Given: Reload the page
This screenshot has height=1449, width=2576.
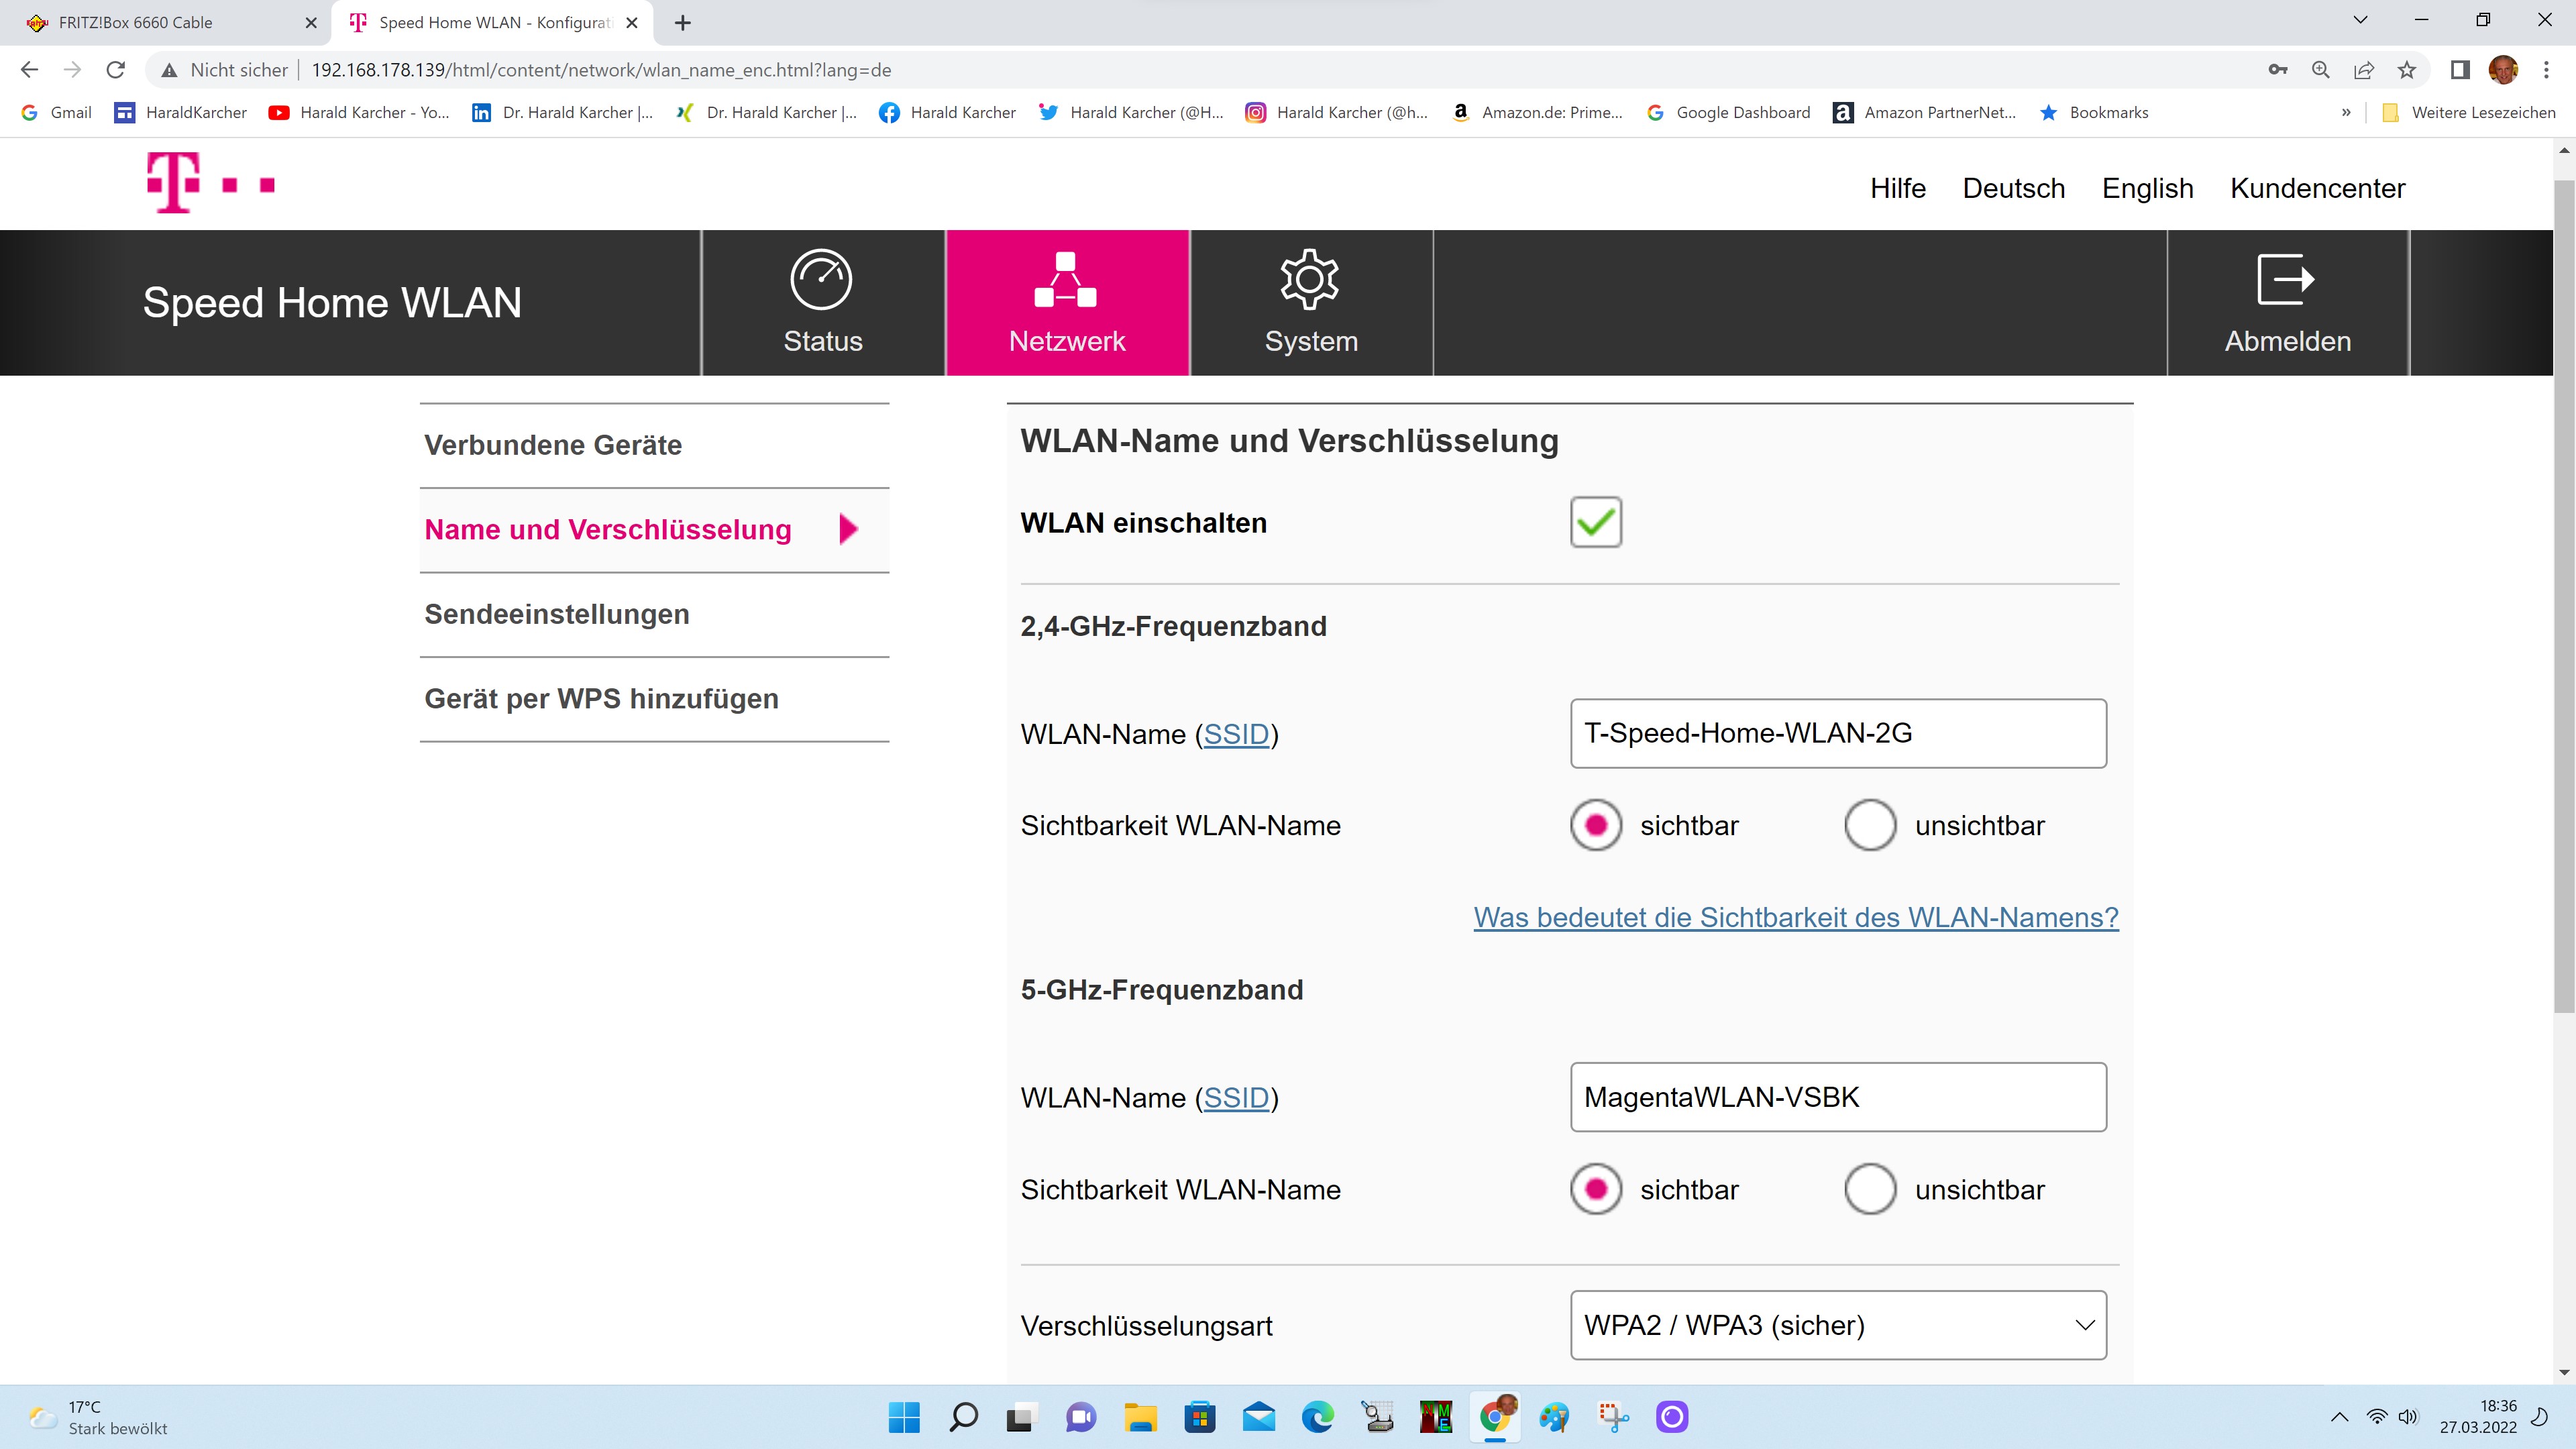Looking at the screenshot, I should (x=116, y=70).
